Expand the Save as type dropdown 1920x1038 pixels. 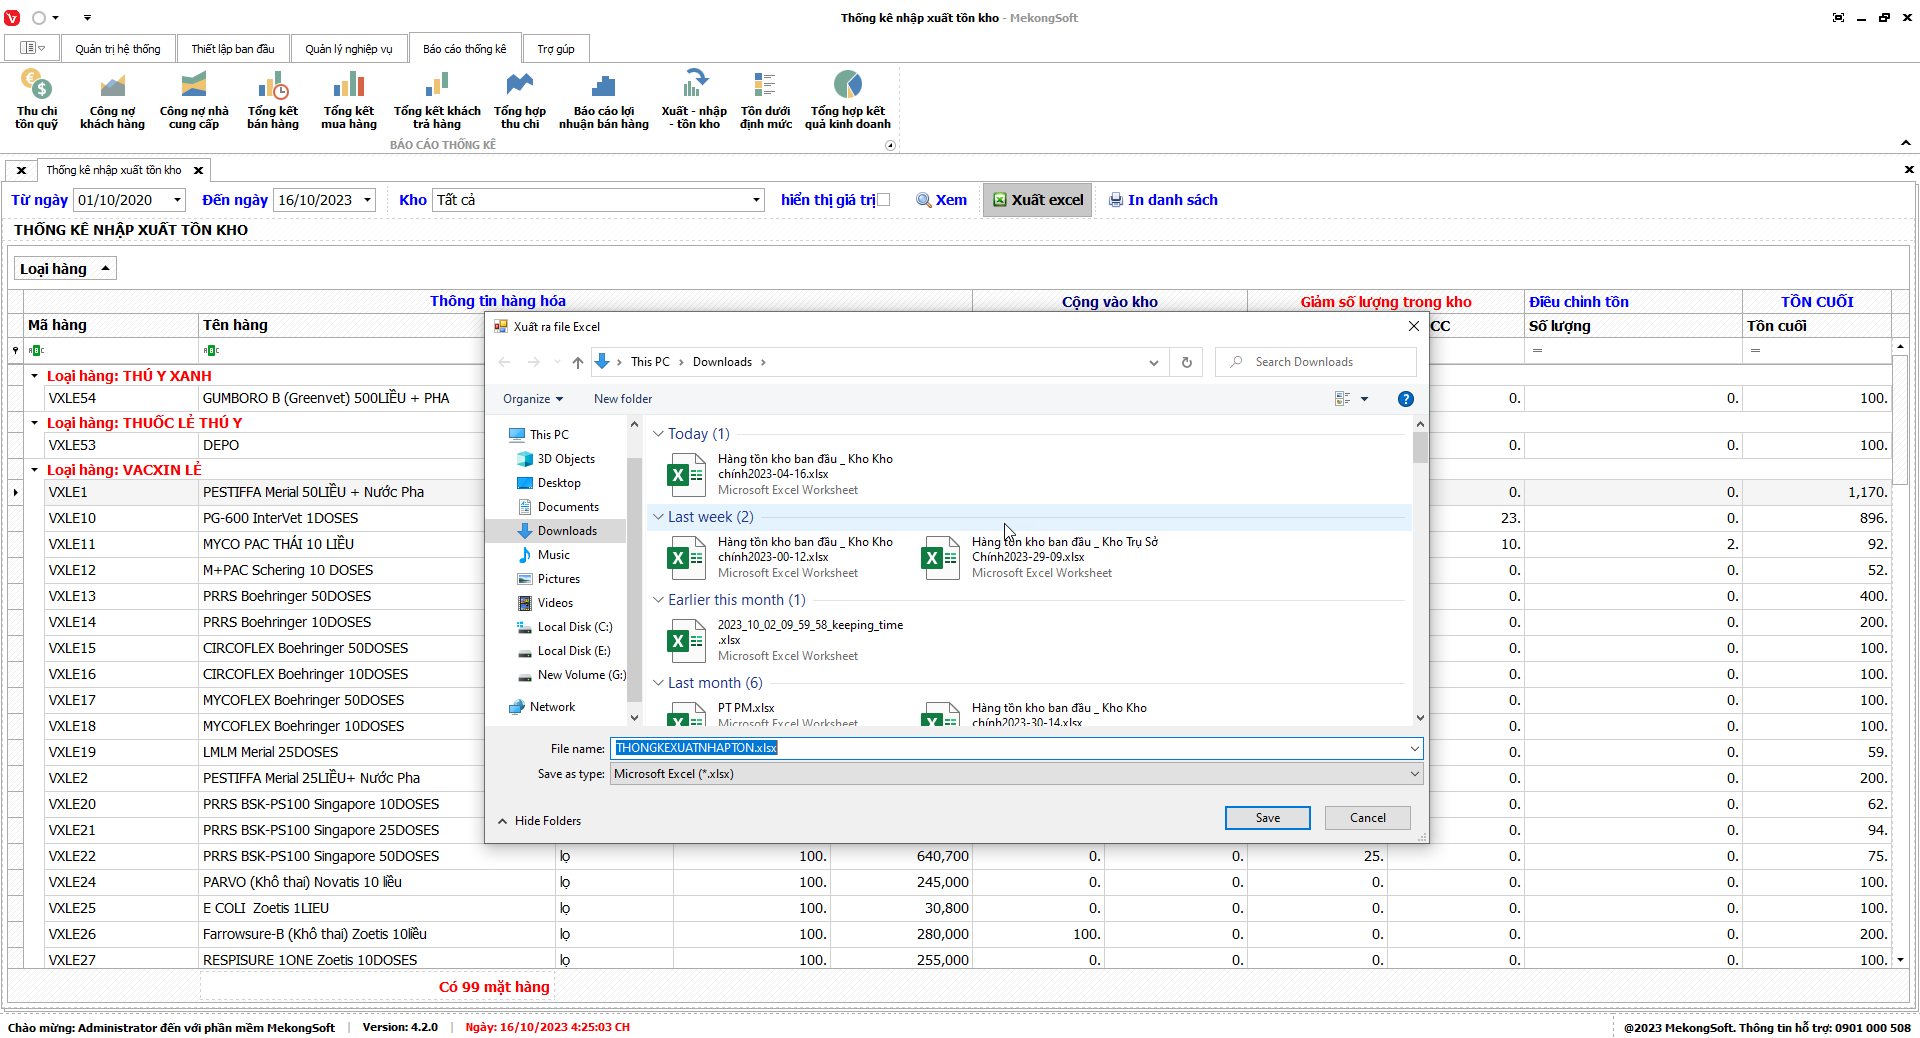click(x=1414, y=774)
